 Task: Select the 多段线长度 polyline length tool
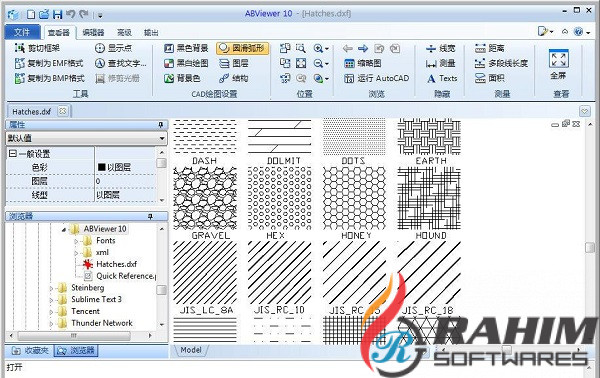501,63
